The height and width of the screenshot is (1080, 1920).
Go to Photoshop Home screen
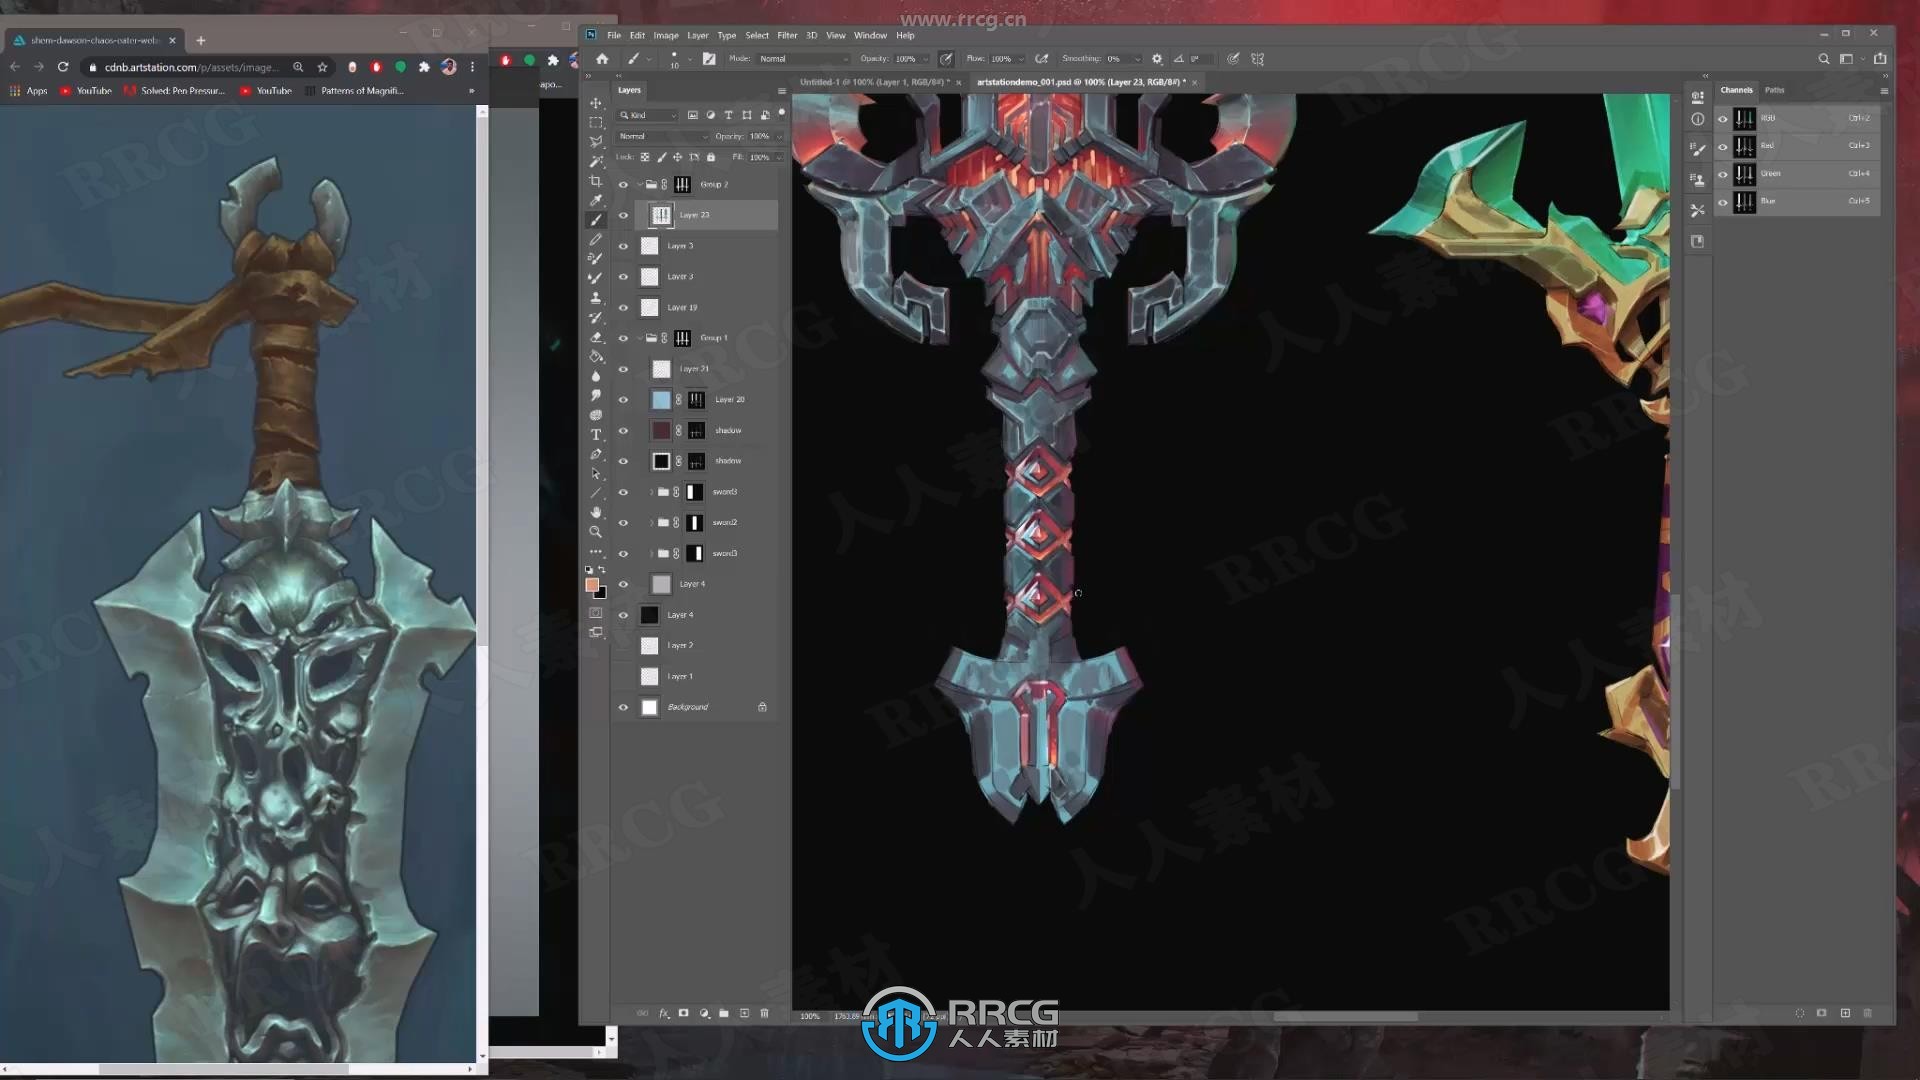coord(602,59)
